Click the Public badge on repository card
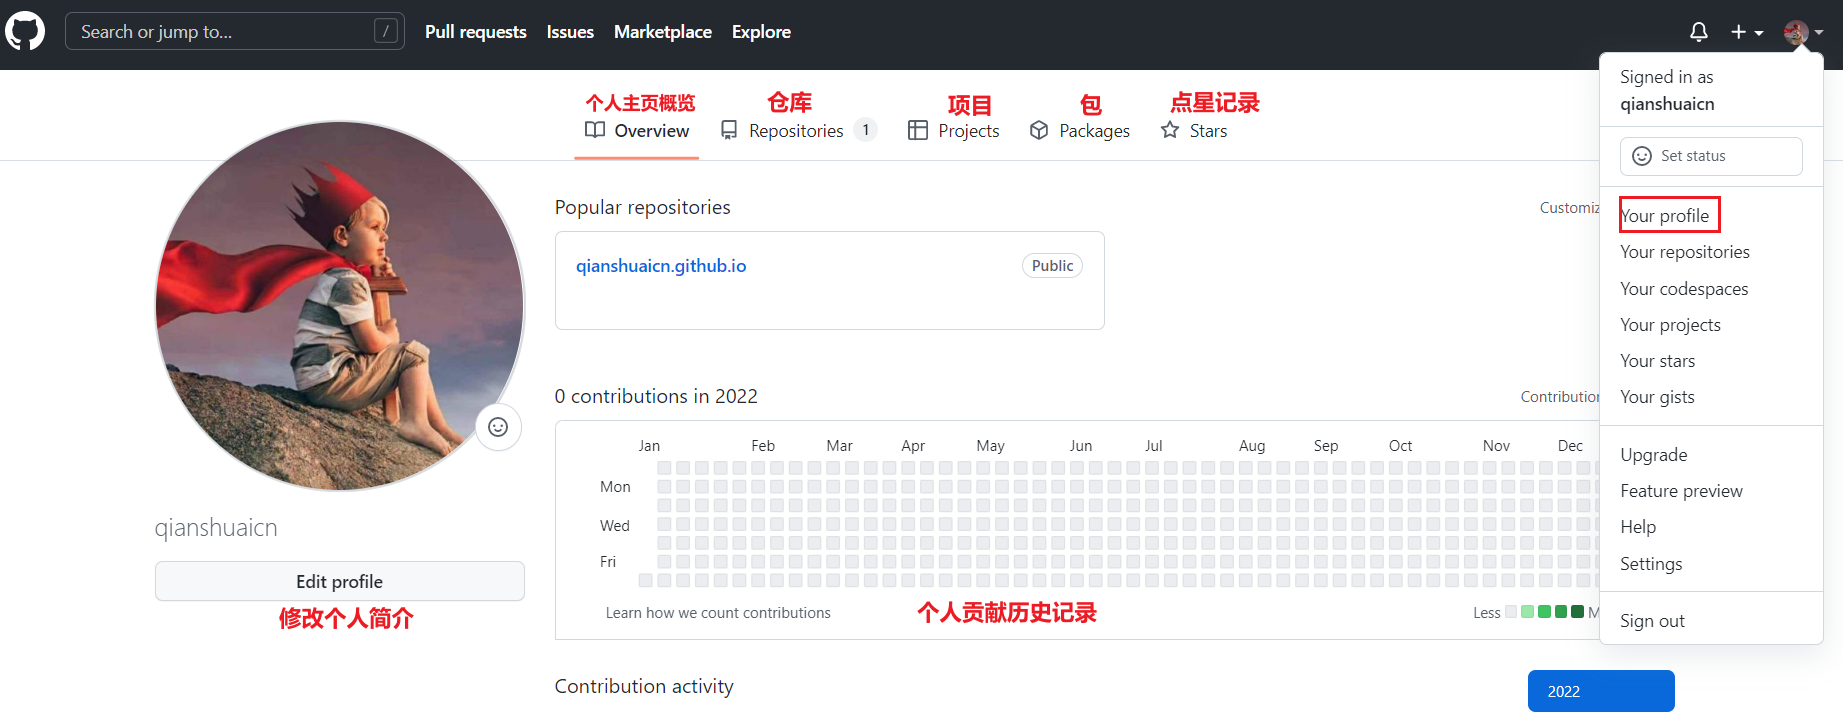Viewport: 1843px width, 723px height. click(1052, 266)
